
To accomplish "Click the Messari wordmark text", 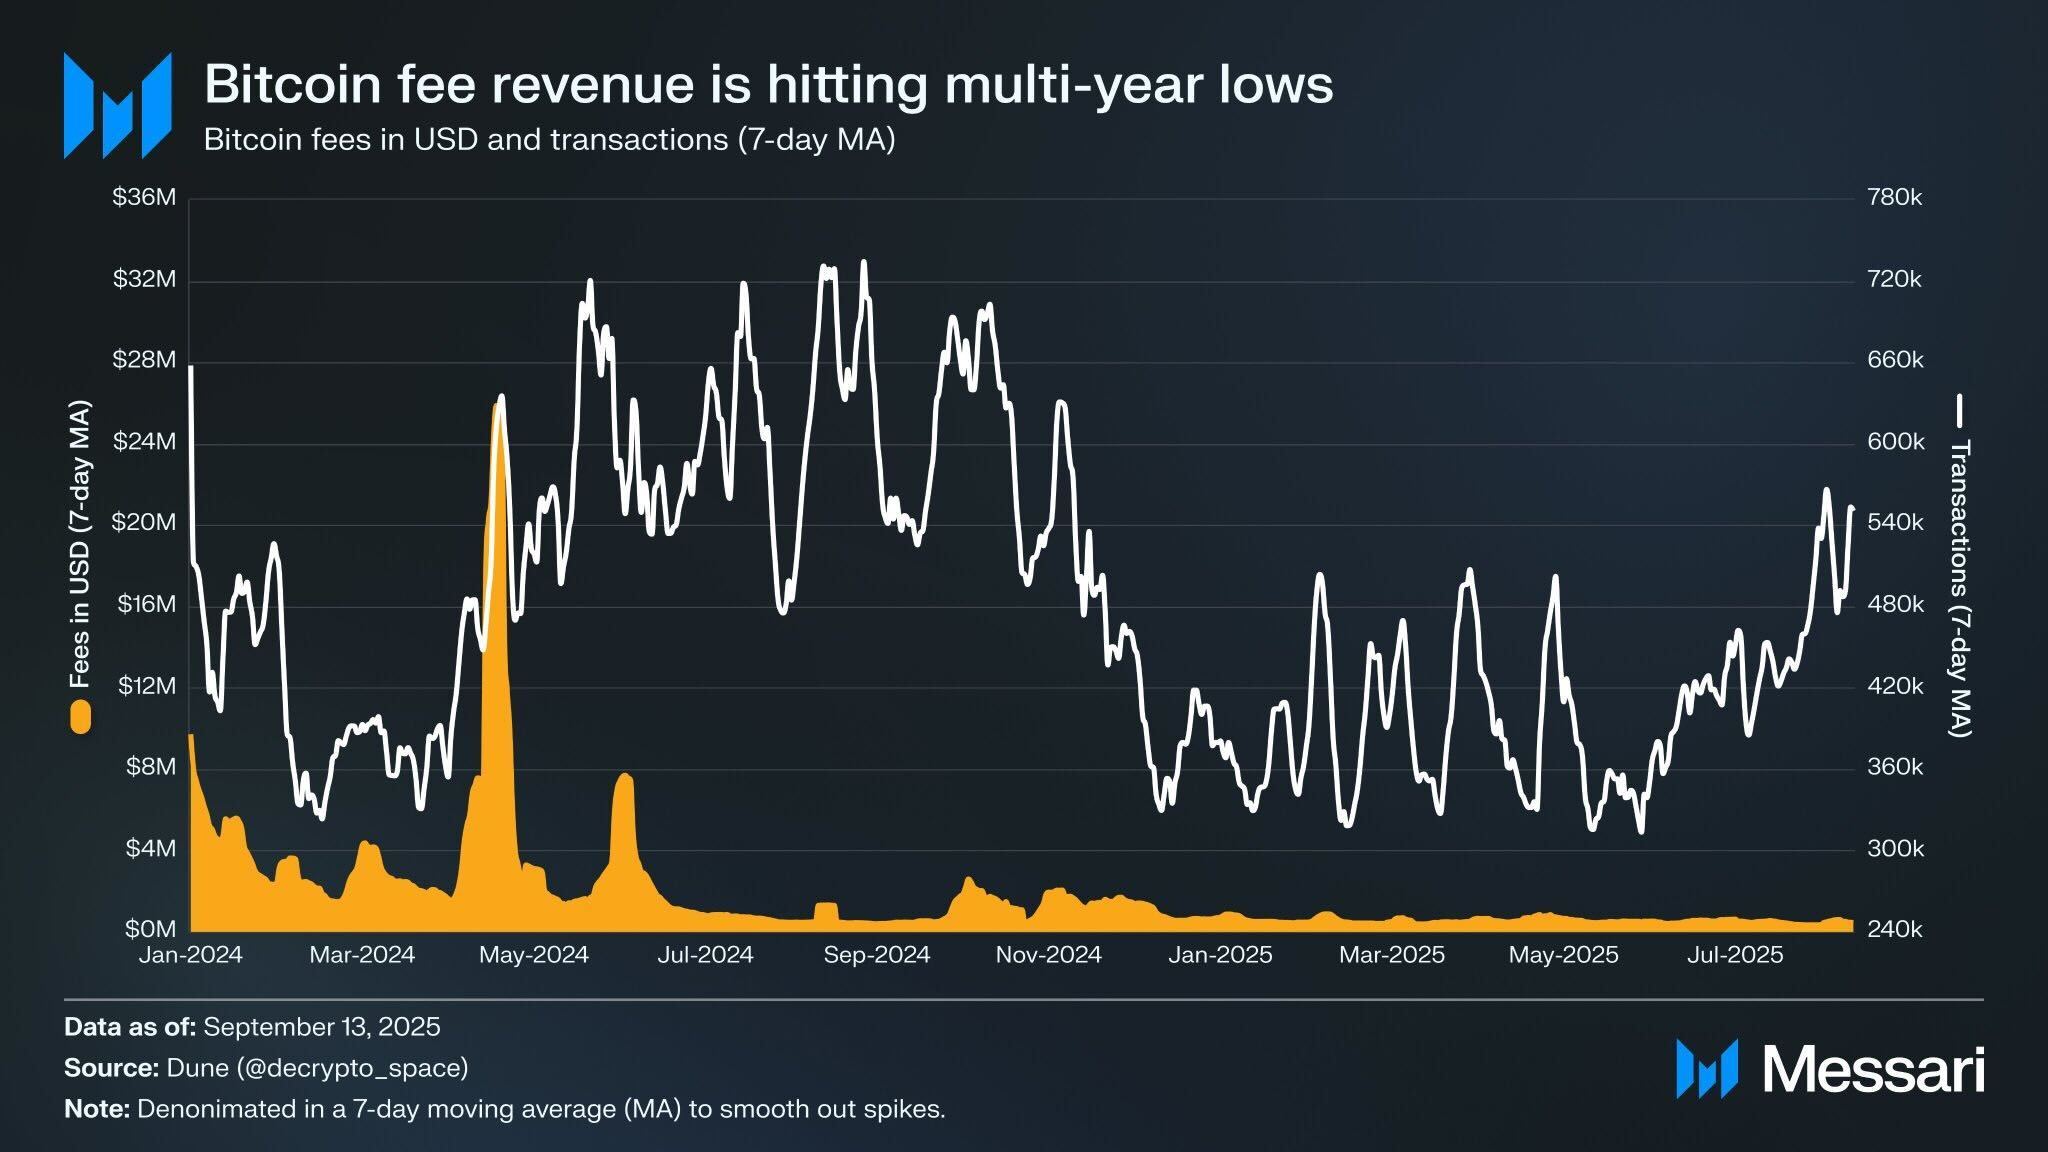I will [1873, 1069].
